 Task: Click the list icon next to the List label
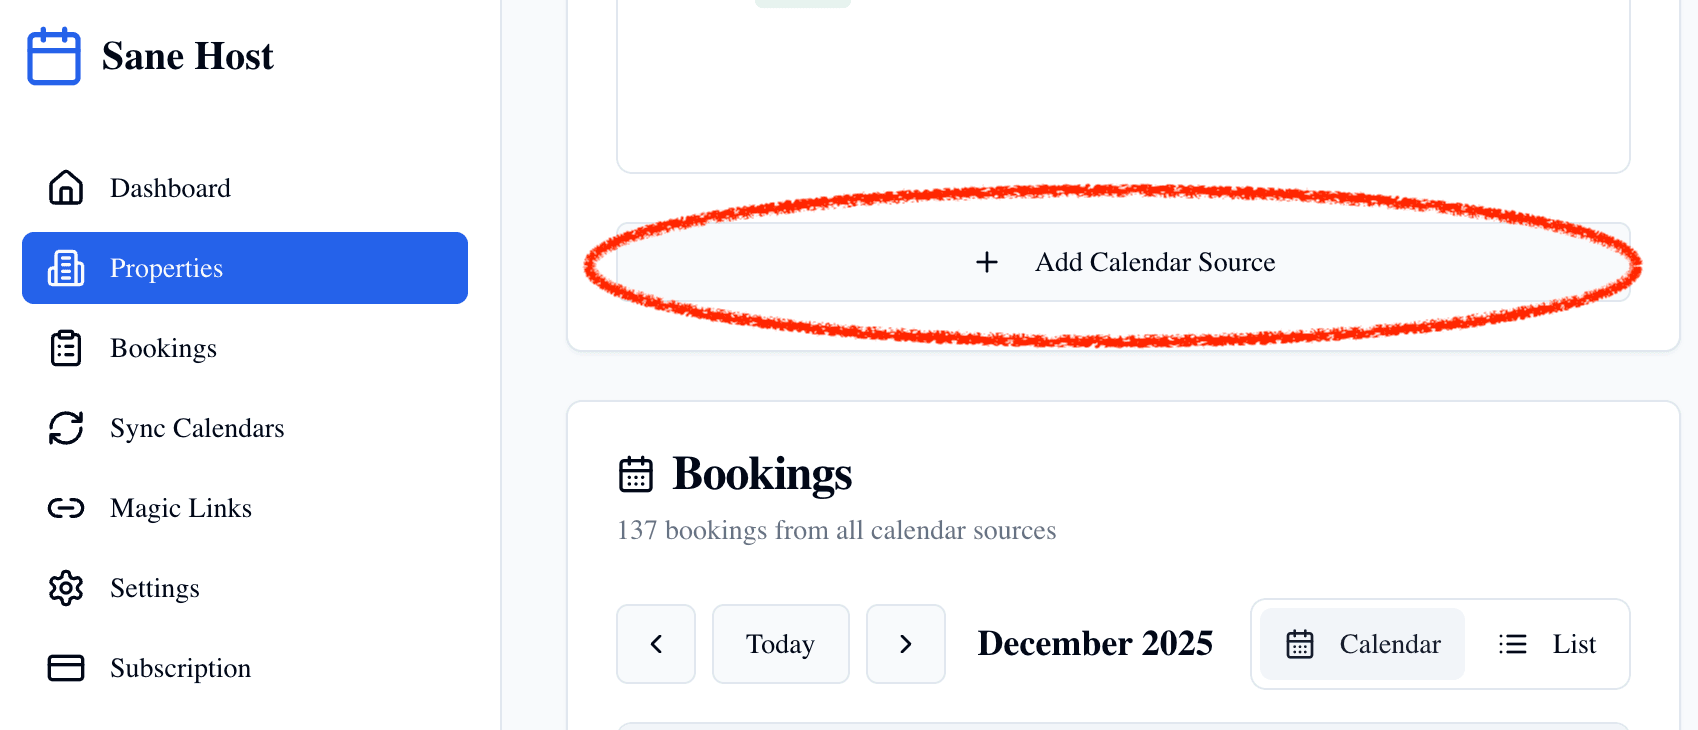pyautogui.click(x=1513, y=644)
